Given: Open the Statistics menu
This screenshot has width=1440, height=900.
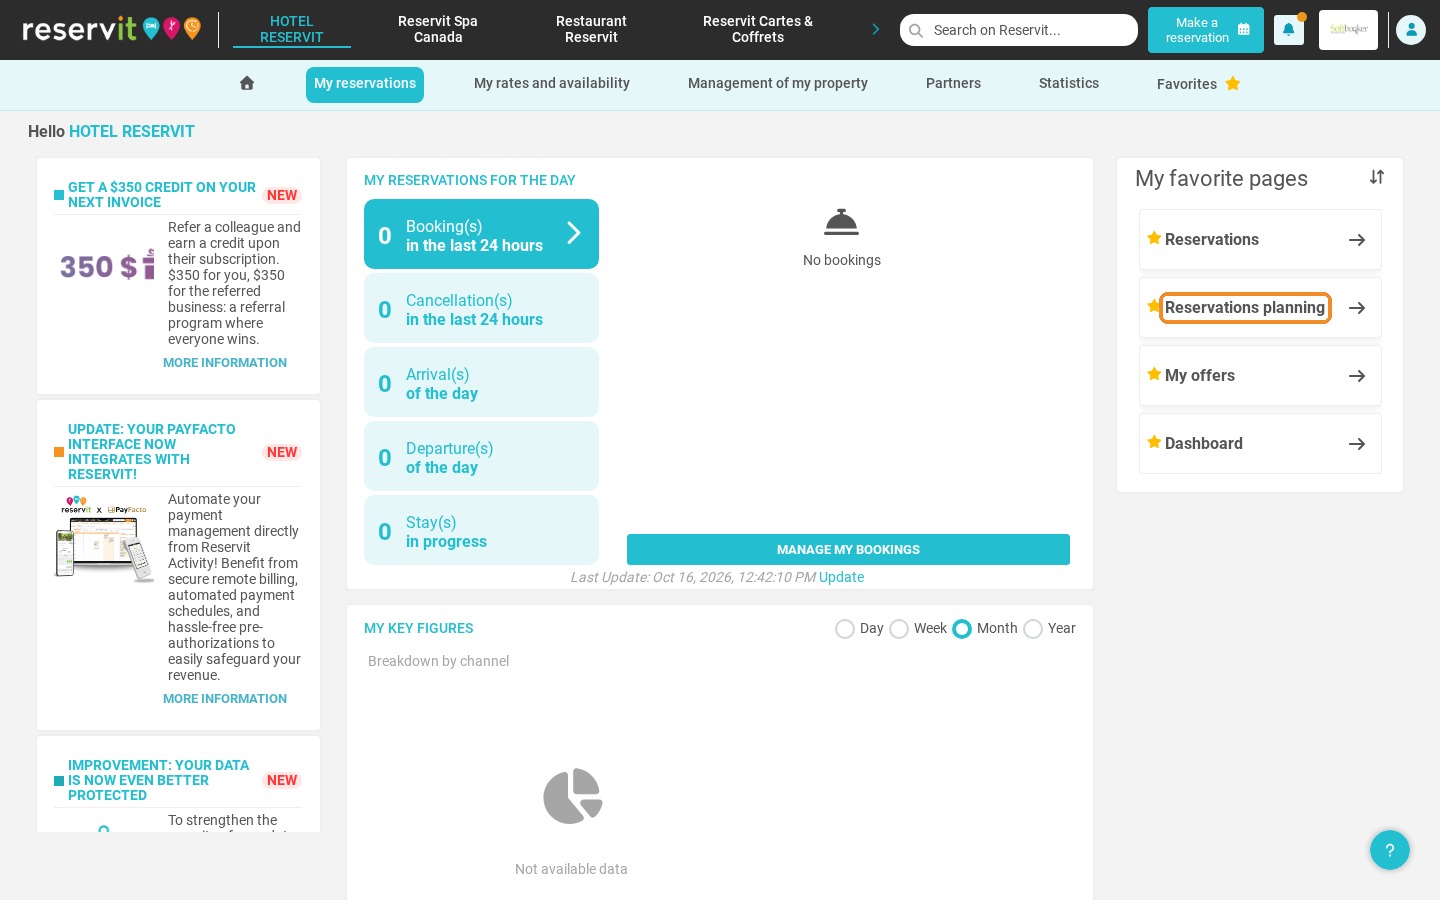Looking at the screenshot, I should coord(1069,83).
